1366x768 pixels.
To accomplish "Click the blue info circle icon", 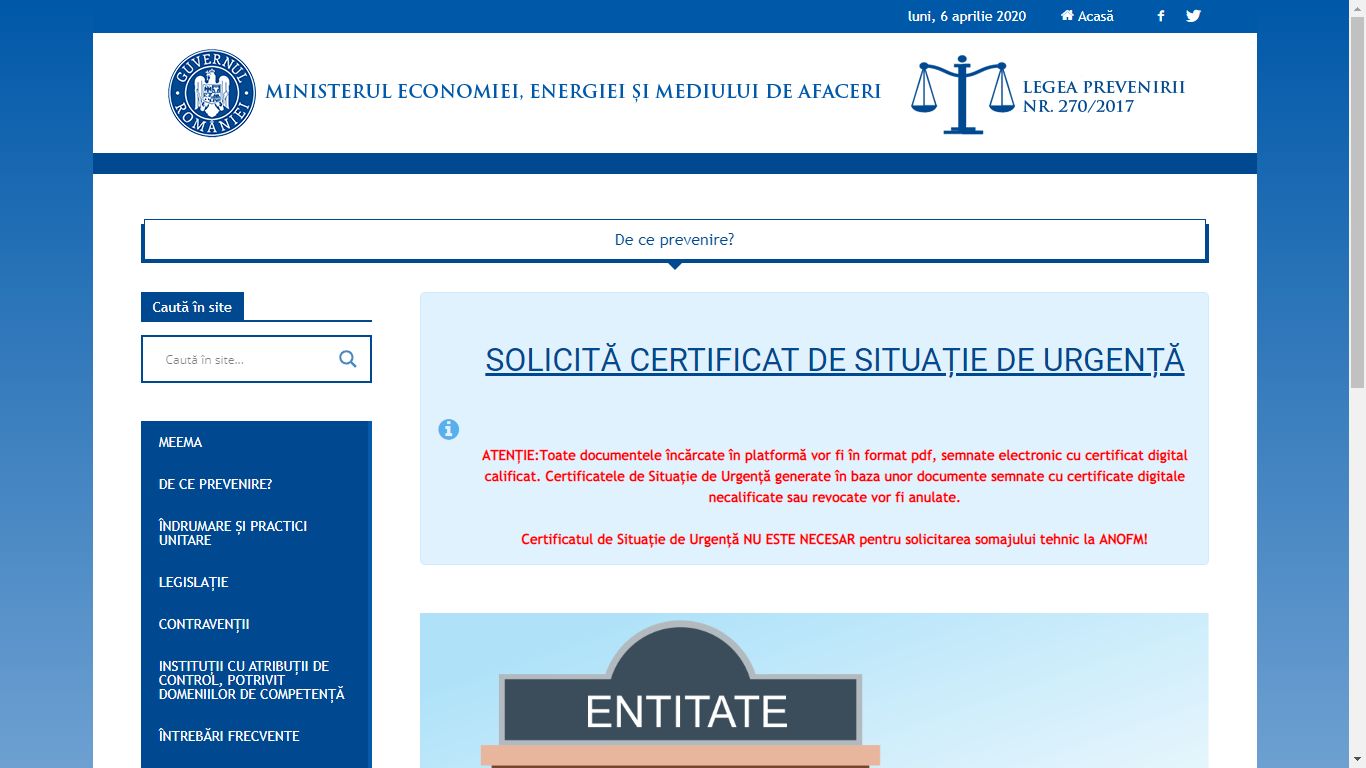I will tap(449, 429).
